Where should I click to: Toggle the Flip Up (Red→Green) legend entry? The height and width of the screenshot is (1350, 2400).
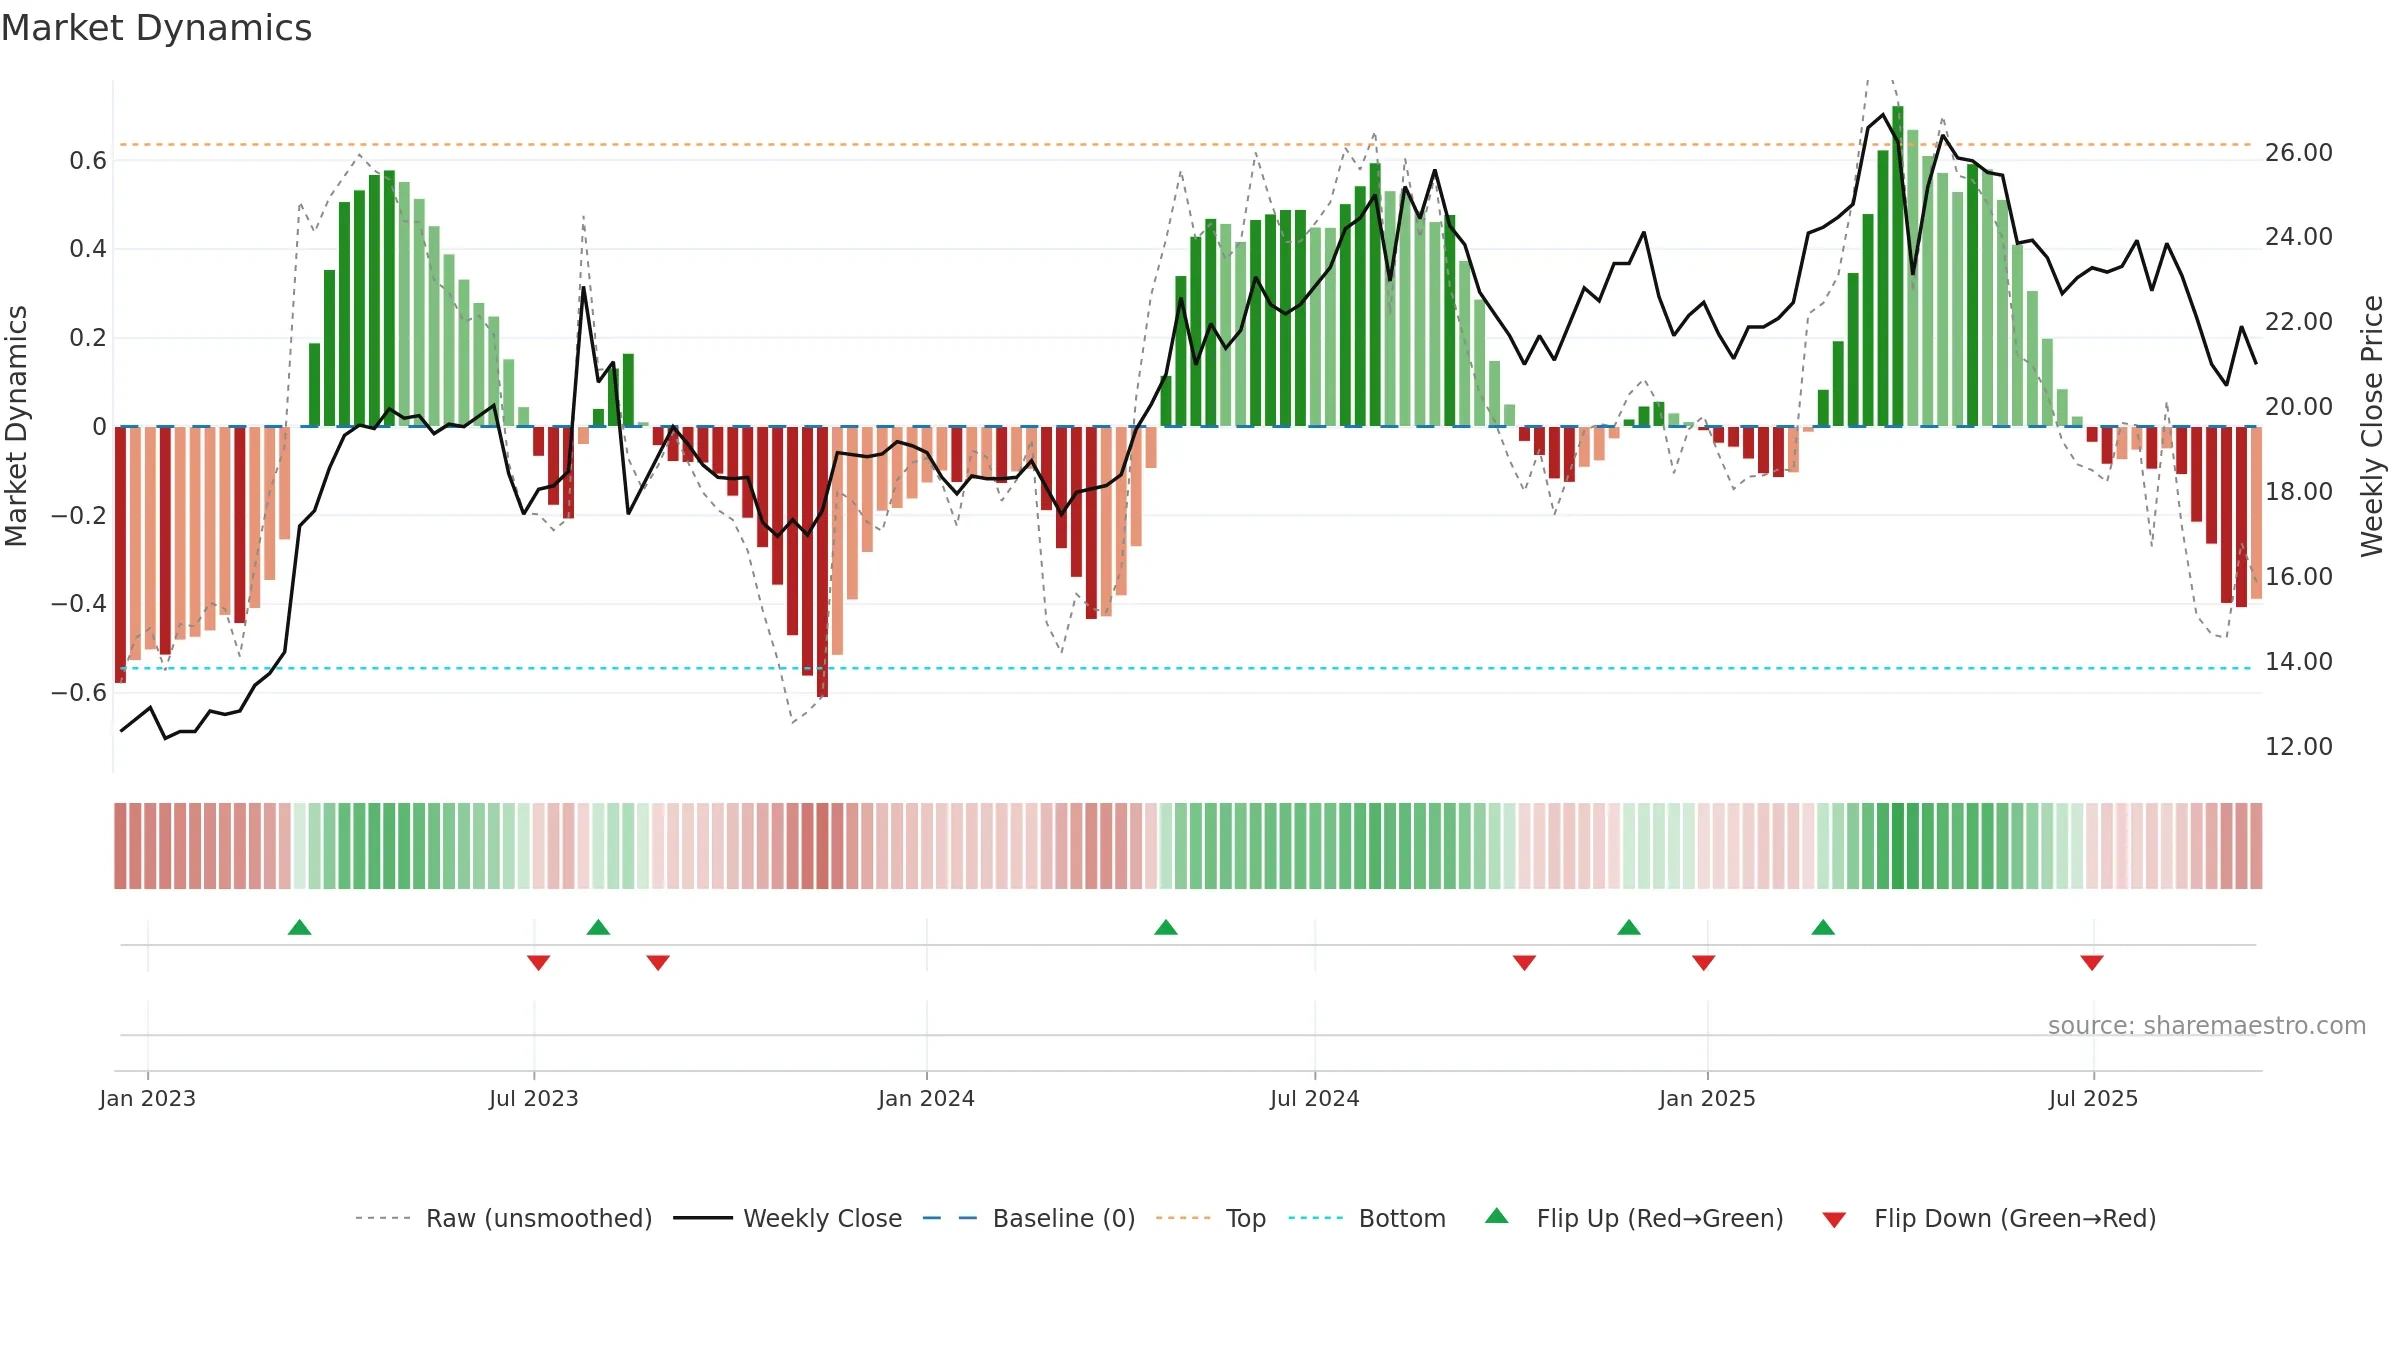(x=1634, y=1218)
